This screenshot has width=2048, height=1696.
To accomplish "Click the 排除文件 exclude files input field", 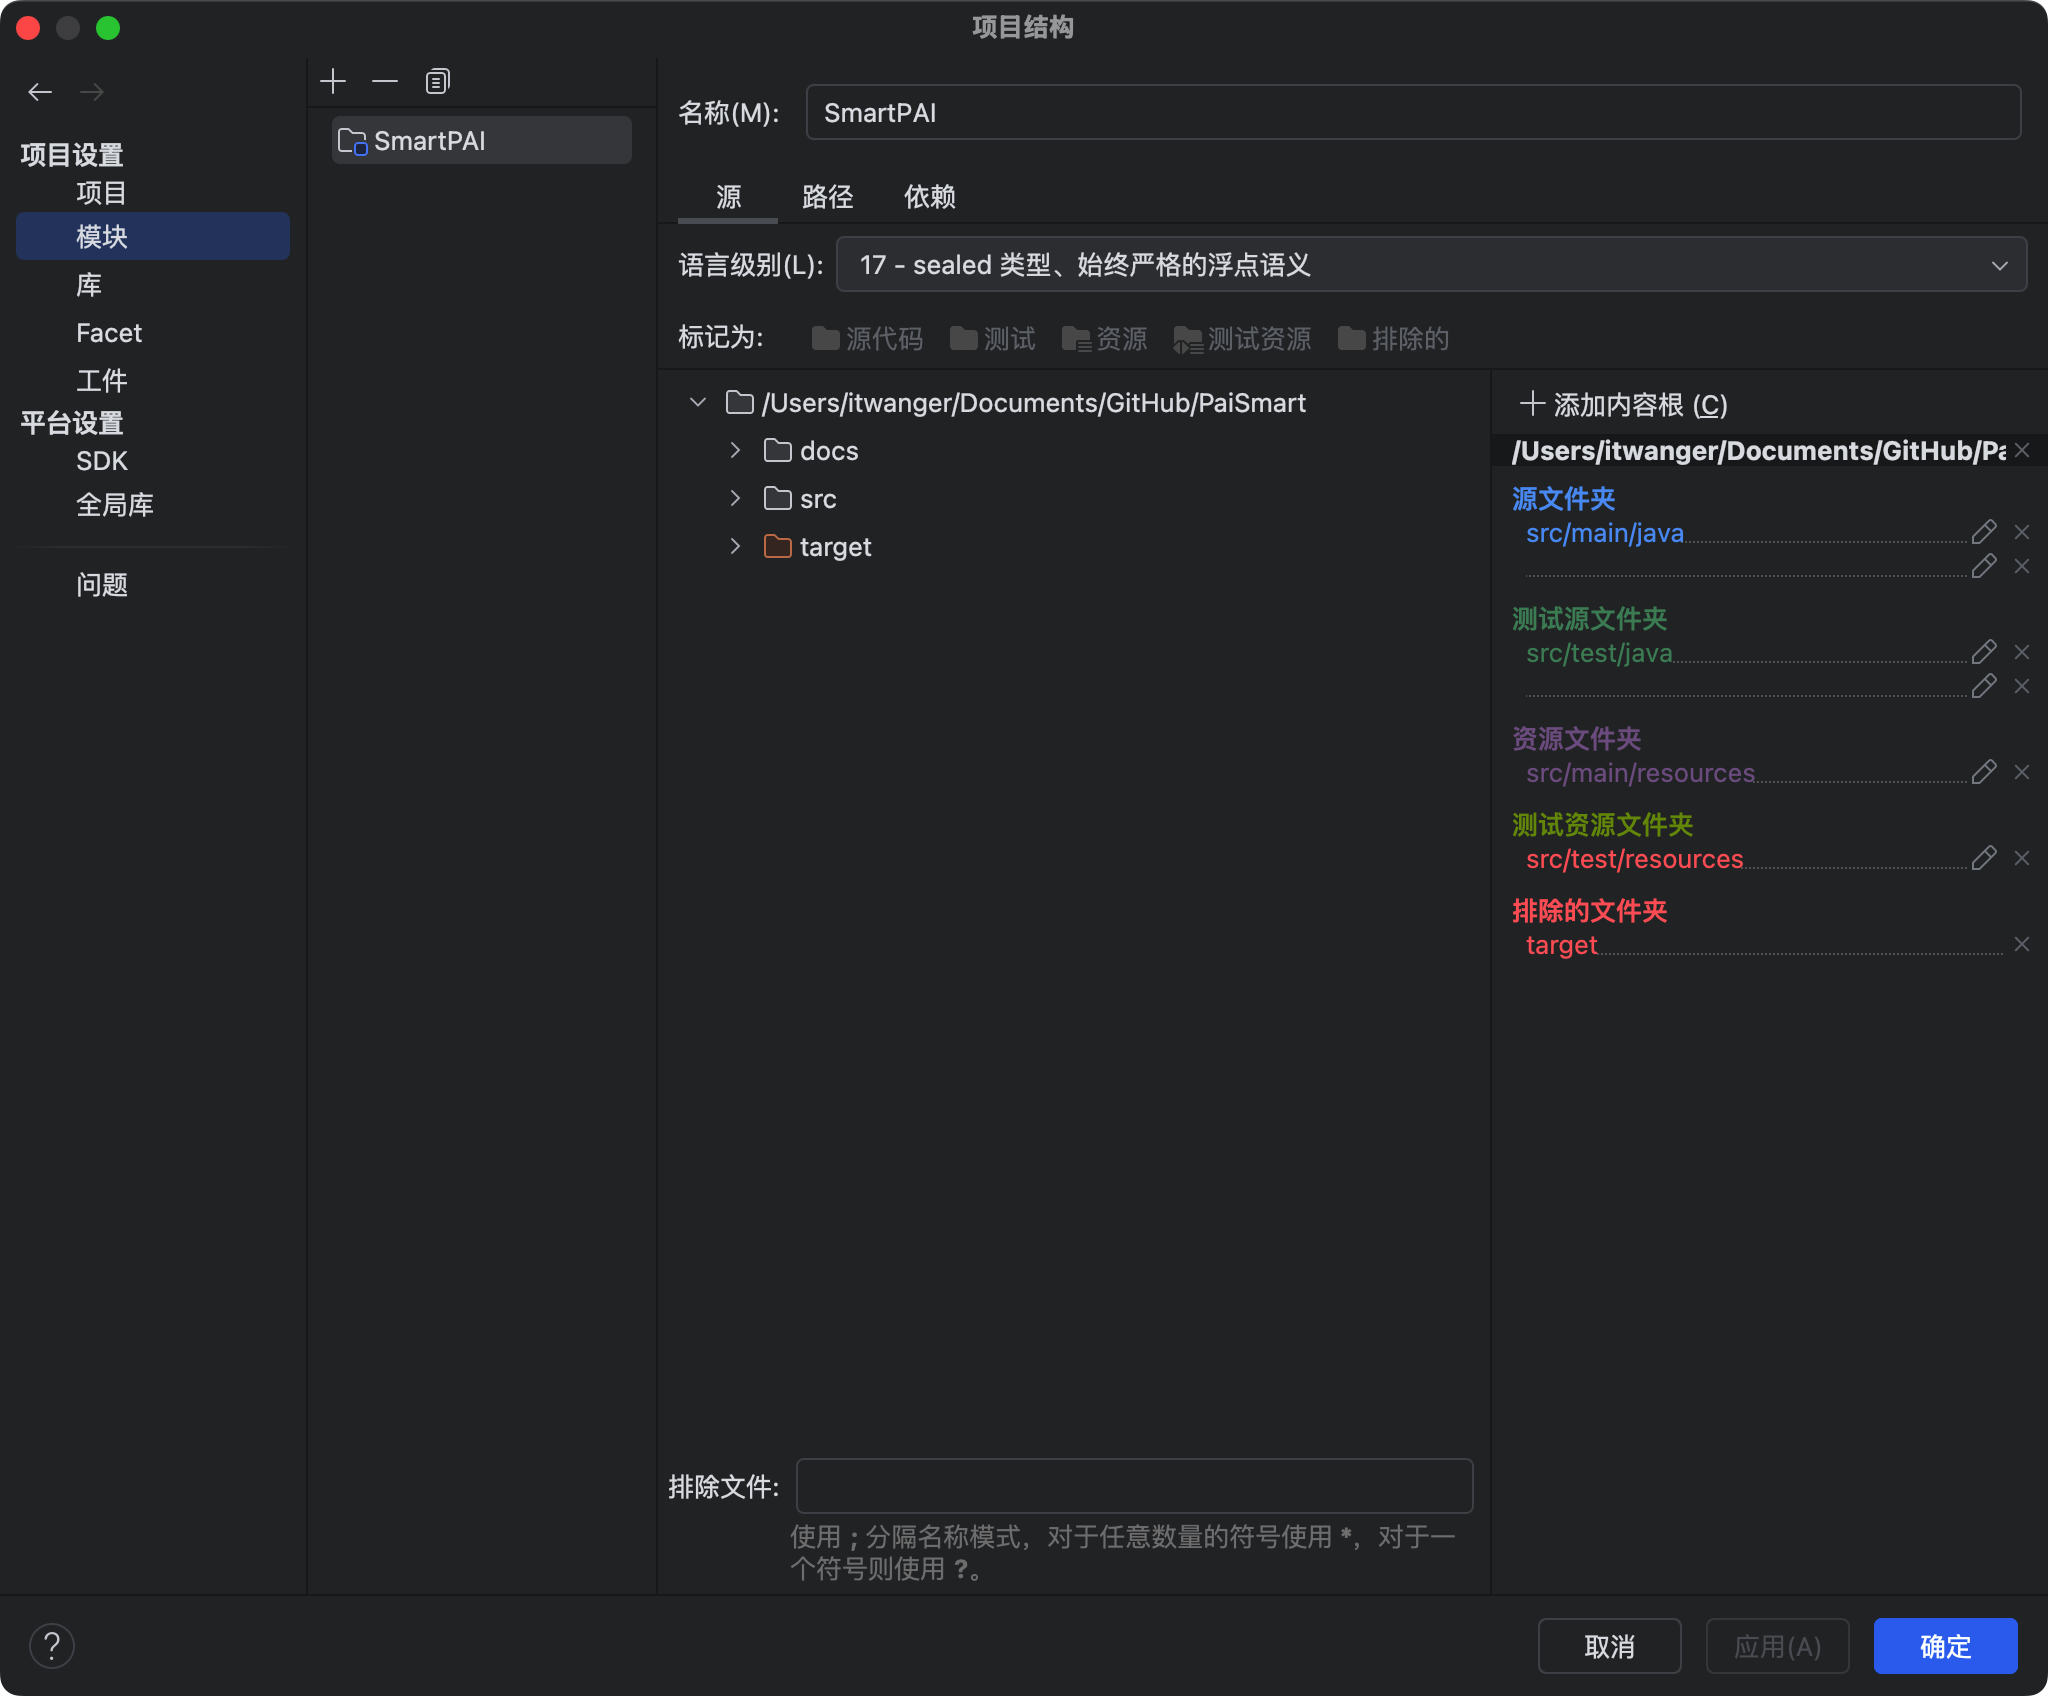I will (1134, 1486).
